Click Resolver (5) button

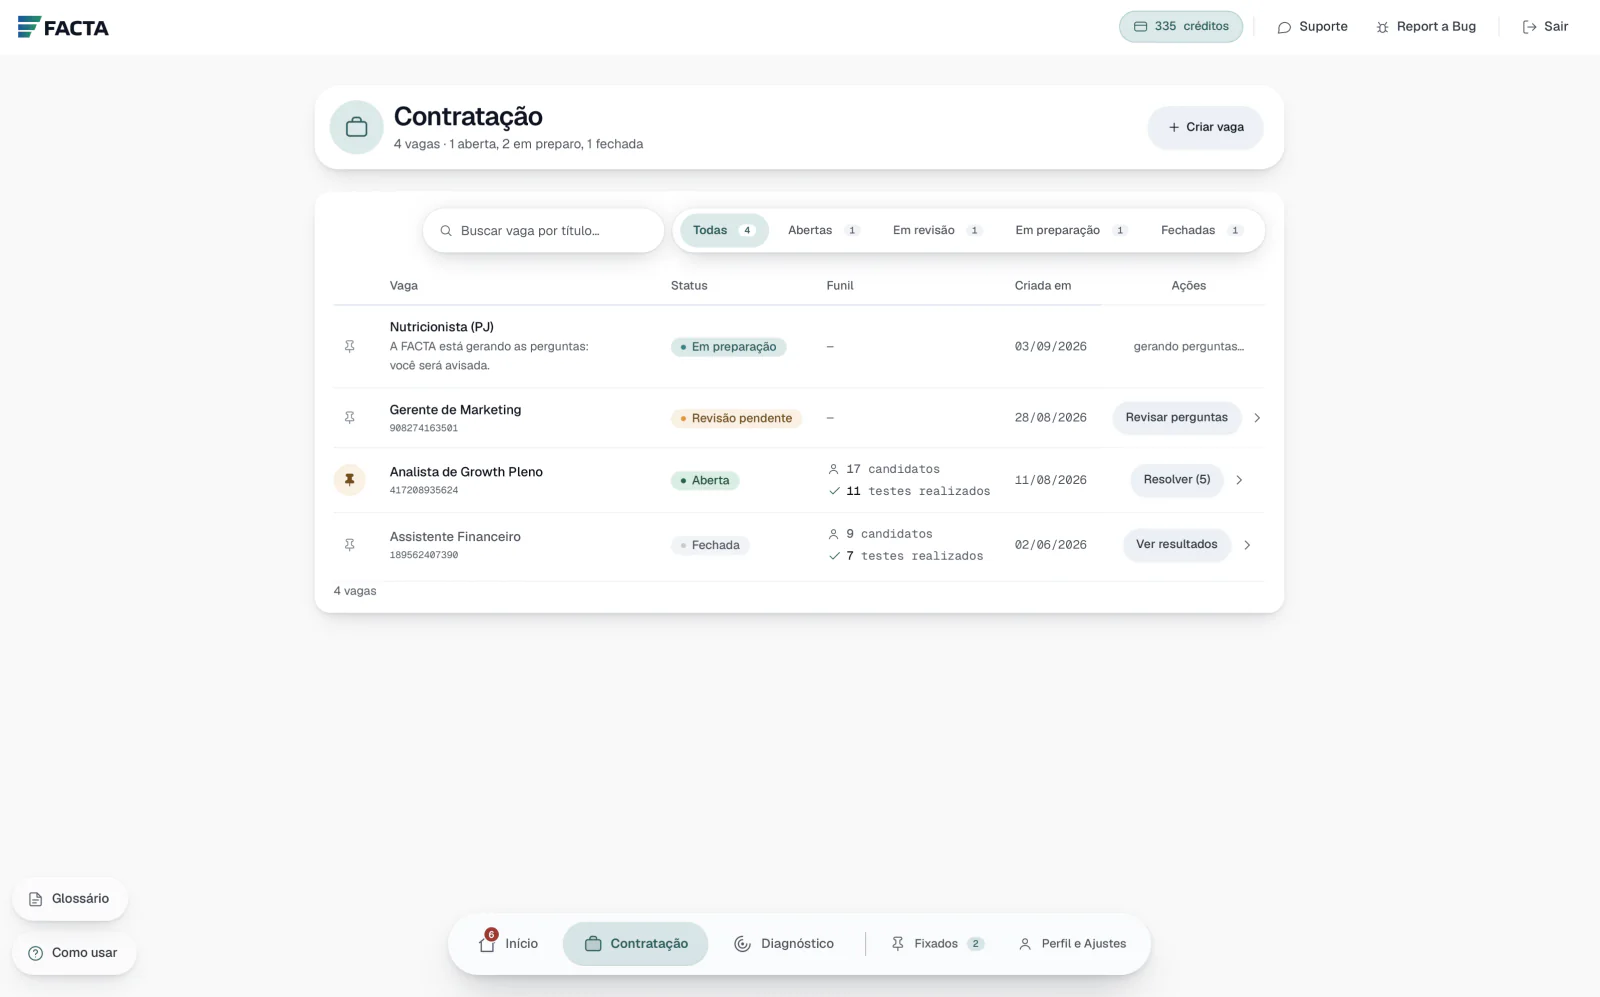click(x=1176, y=480)
